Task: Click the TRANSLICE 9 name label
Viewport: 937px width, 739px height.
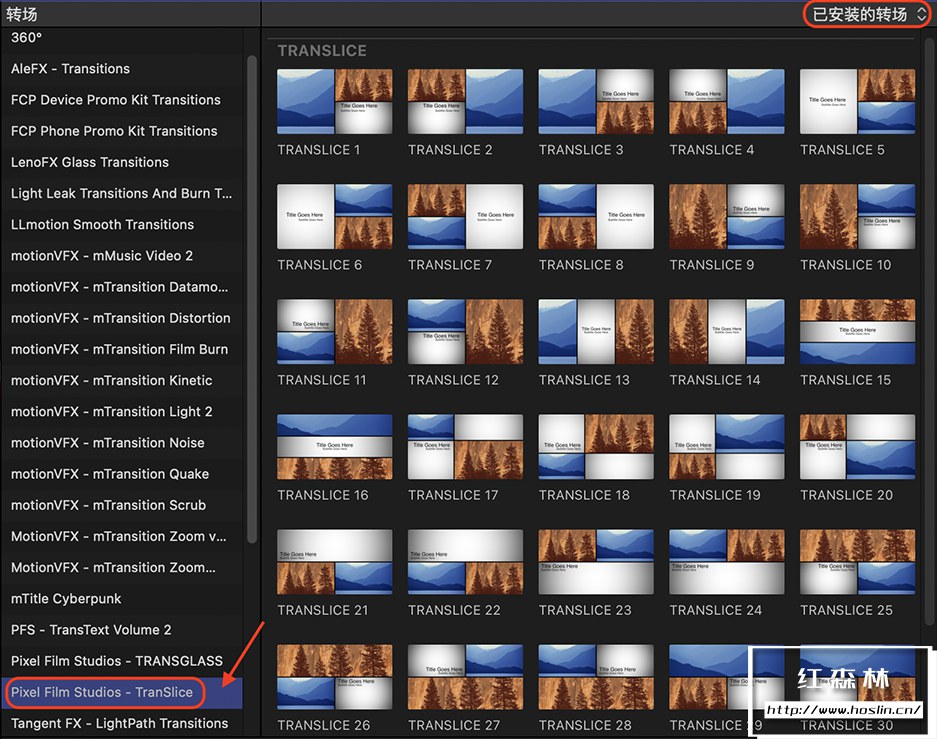Action: (x=712, y=265)
